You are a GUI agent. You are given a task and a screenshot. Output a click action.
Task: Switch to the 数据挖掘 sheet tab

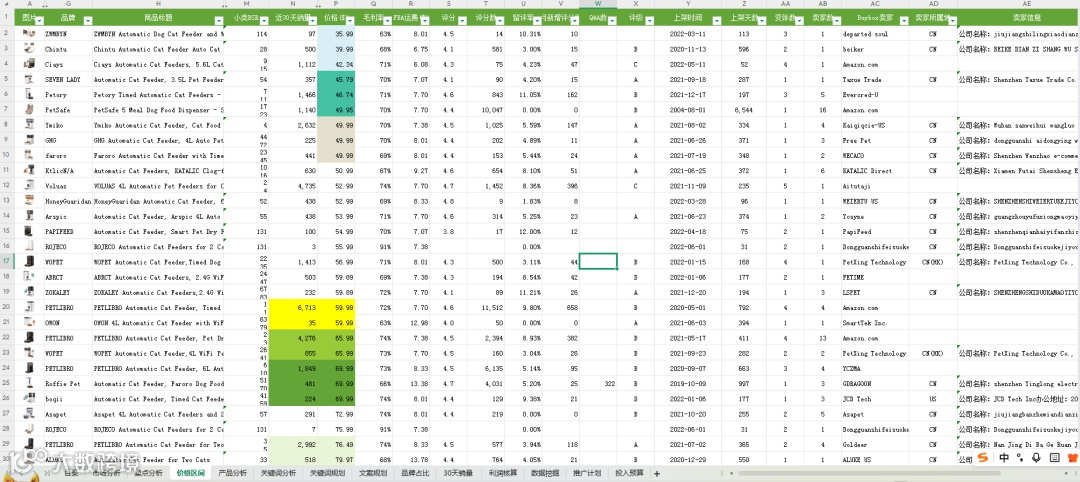(x=546, y=473)
